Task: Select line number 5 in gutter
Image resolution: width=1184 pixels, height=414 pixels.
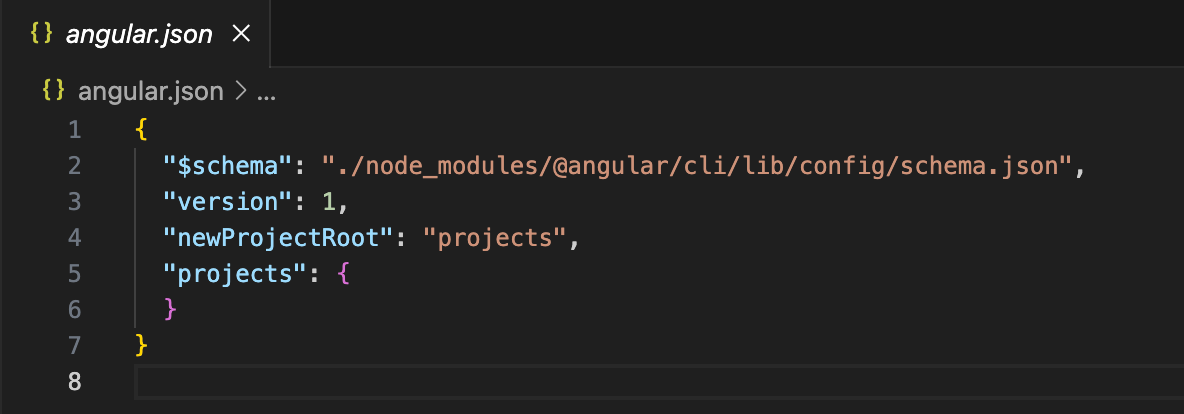Action: tap(74, 273)
